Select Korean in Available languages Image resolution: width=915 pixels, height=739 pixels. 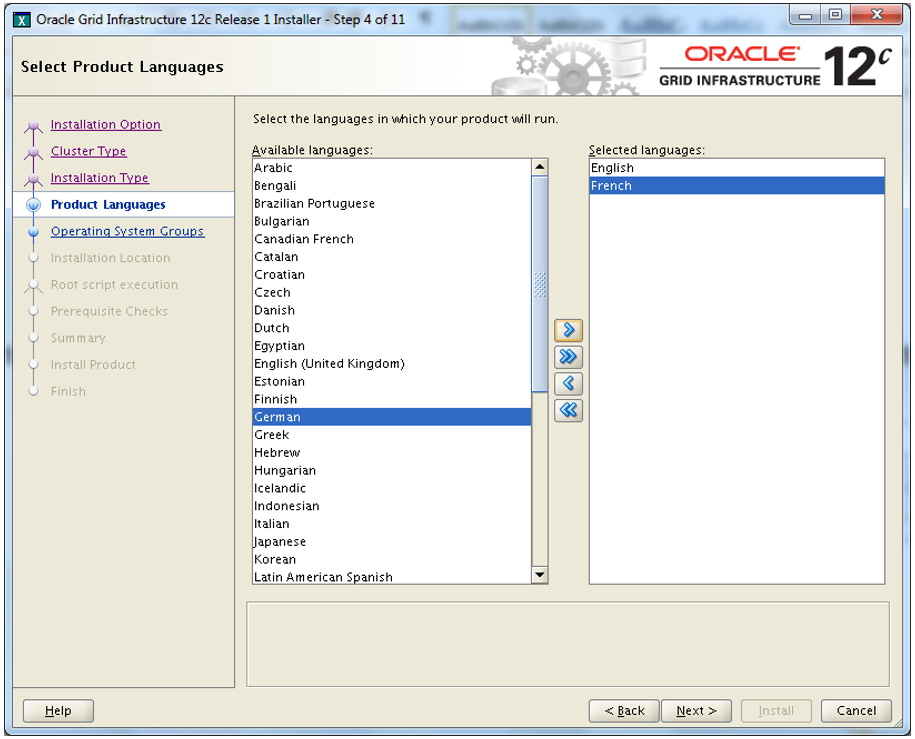coord(392,559)
